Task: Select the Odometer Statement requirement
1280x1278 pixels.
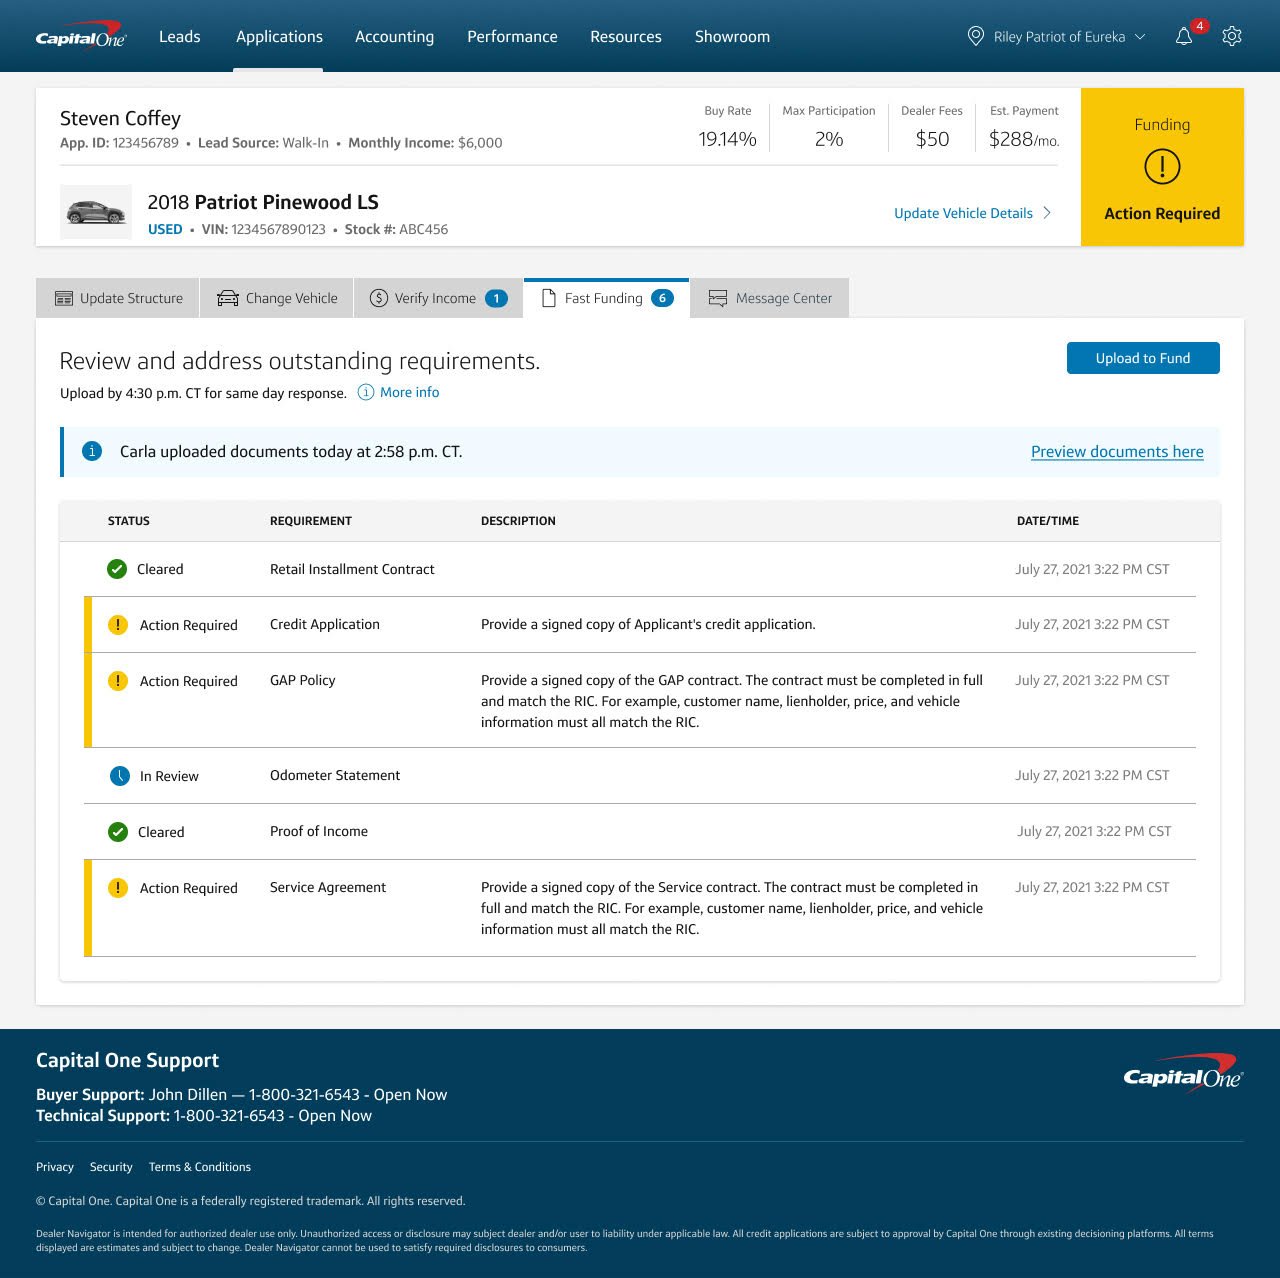Action: pos(640,776)
